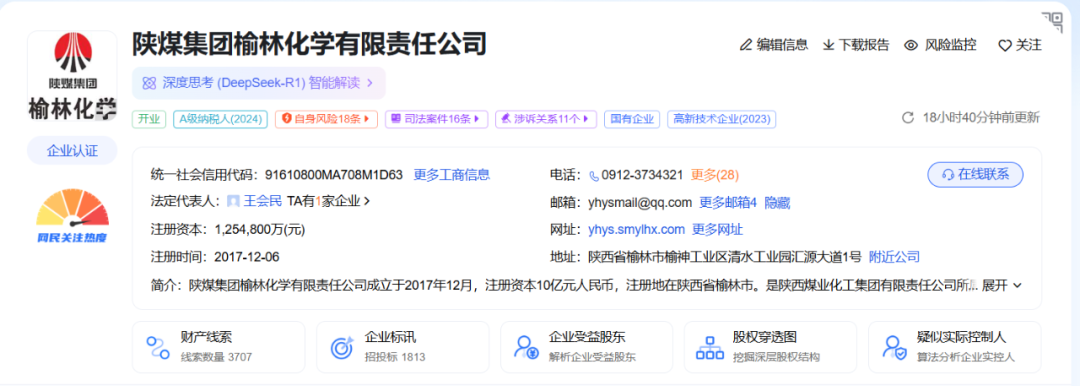This screenshot has width=1080, height=386.
Task: Click the DeepSeek-R1 atom icon
Action: coord(149,83)
